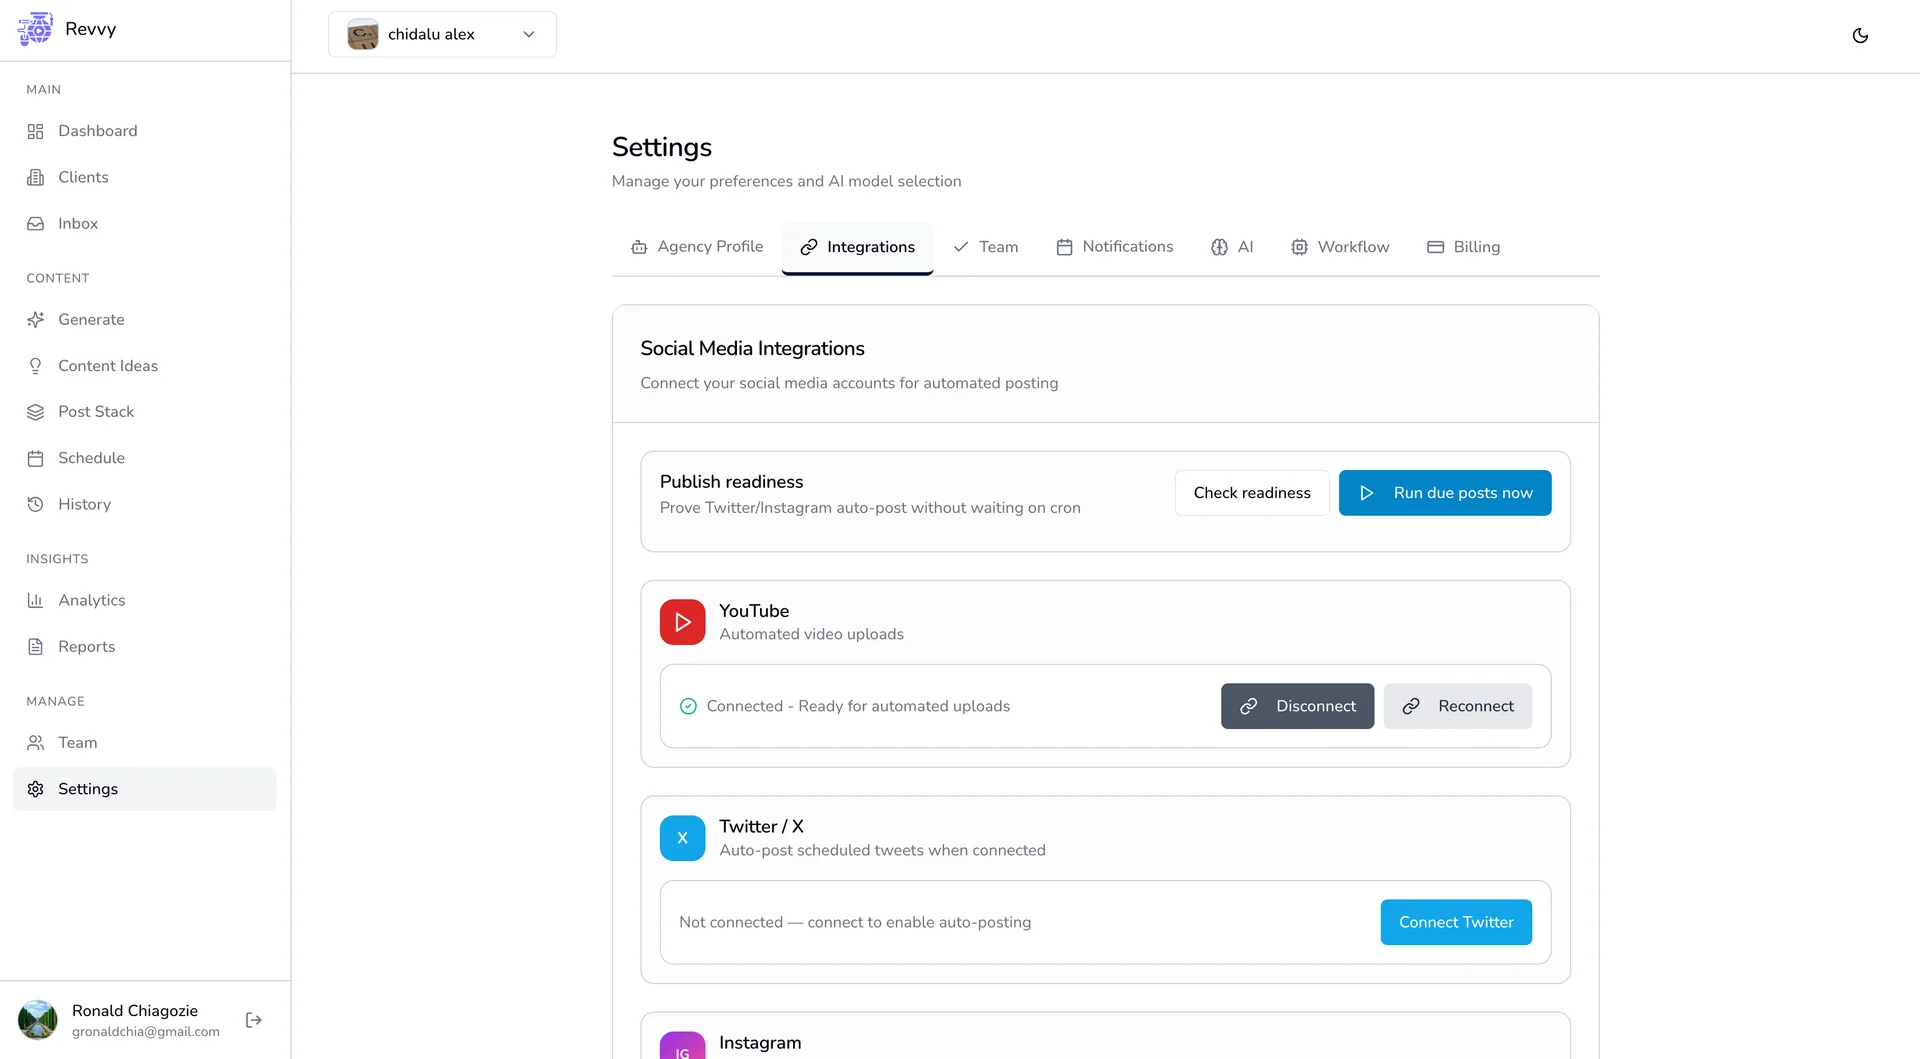The height and width of the screenshot is (1059, 1920).
Task: Click the Revvy logo icon
Action: (x=35, y=29)
